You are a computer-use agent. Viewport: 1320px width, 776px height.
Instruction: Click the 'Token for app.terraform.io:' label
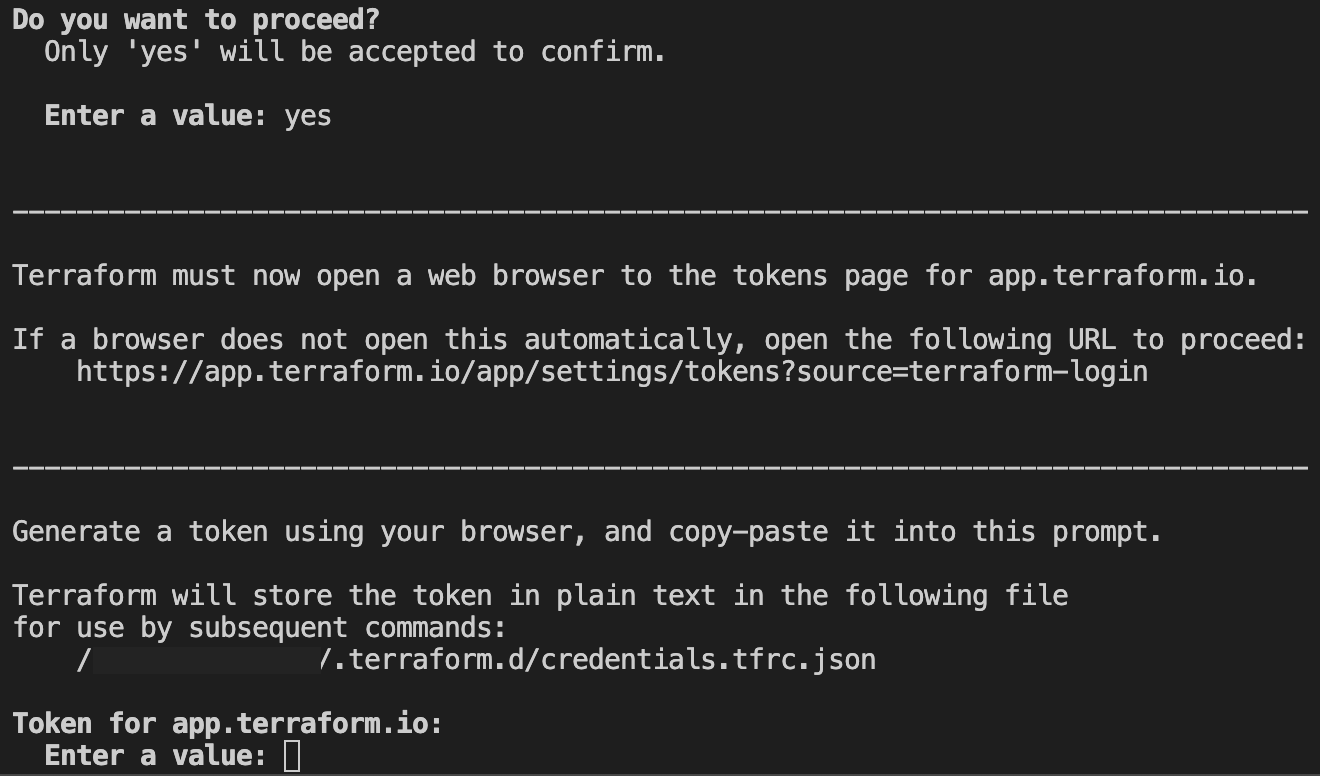227,724
